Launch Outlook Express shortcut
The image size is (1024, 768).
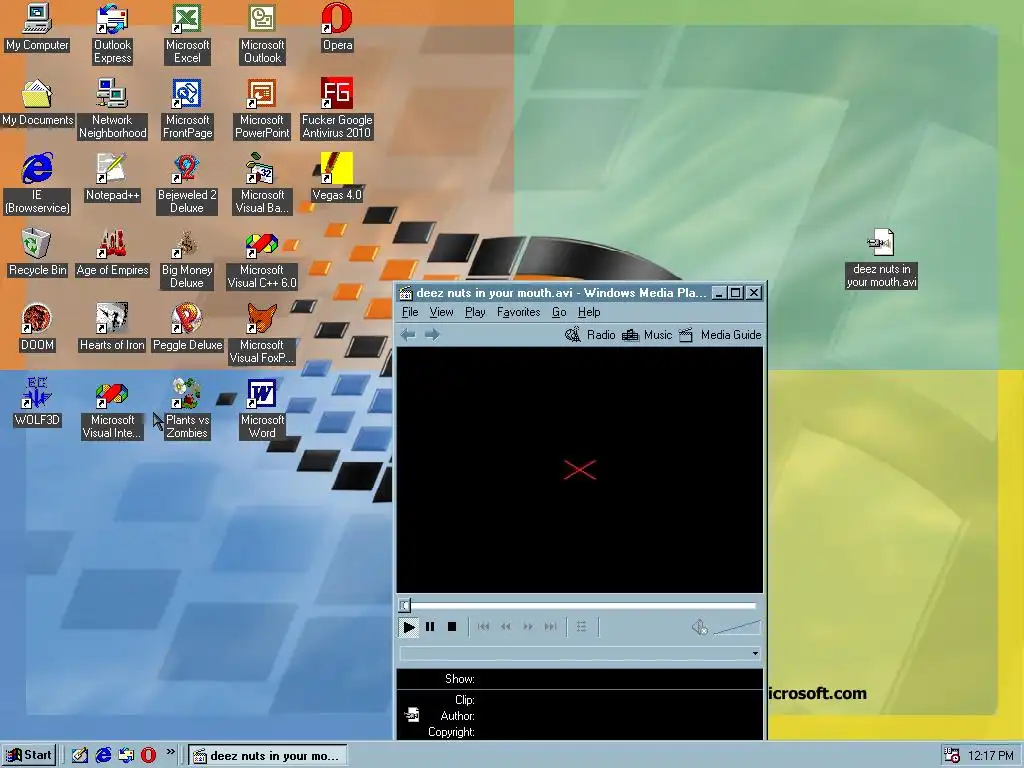tap(112, 34)
